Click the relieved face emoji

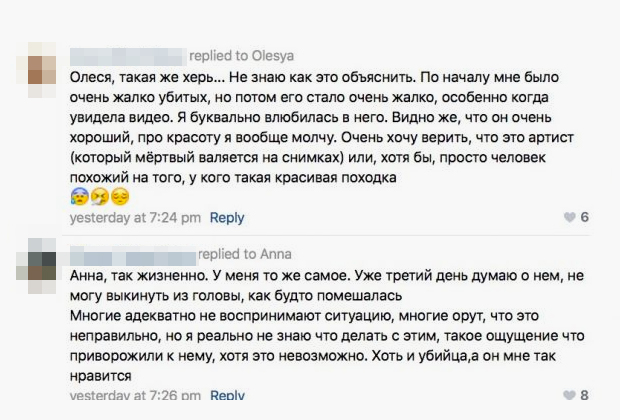point(120,197)
